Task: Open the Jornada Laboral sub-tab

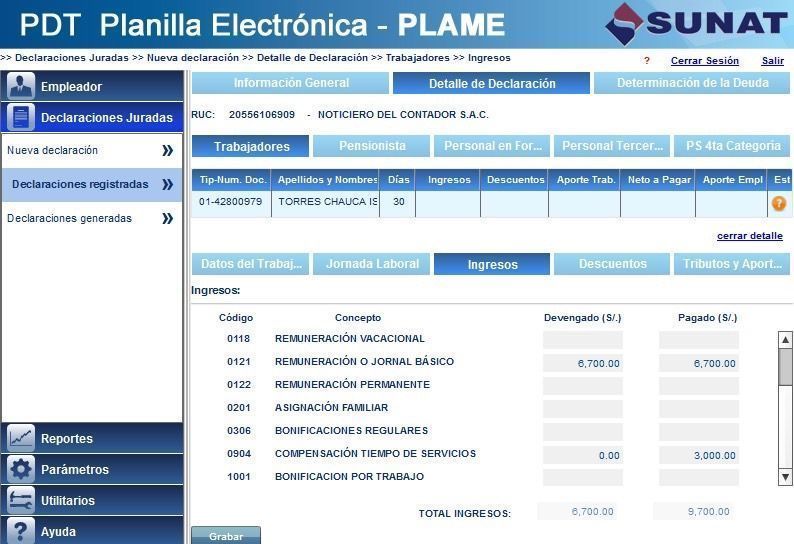Action: (372, 264)
